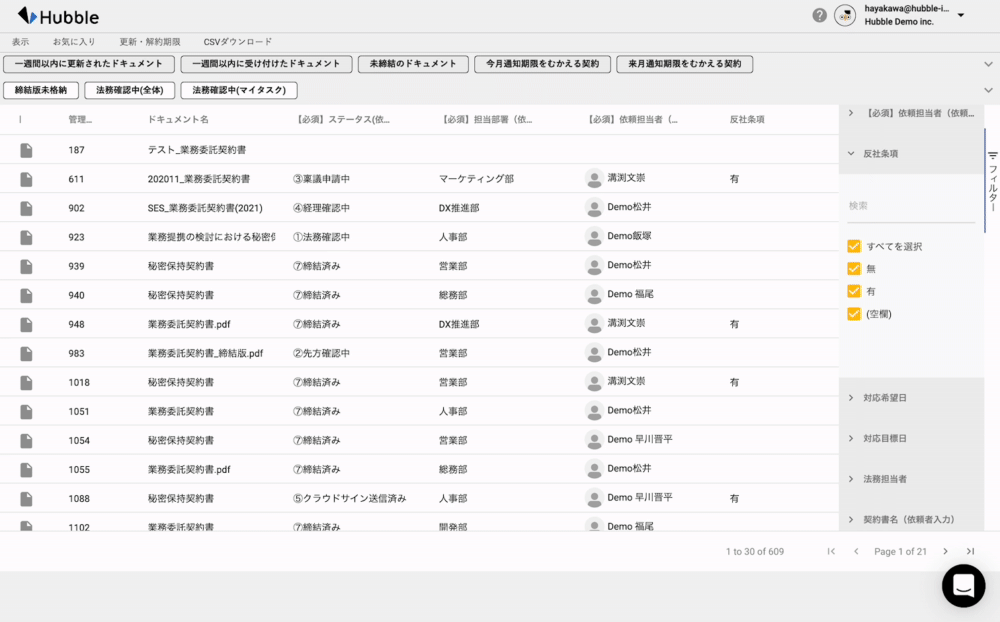
Task: Click document icon for row 611
Action: pos(26,179)
